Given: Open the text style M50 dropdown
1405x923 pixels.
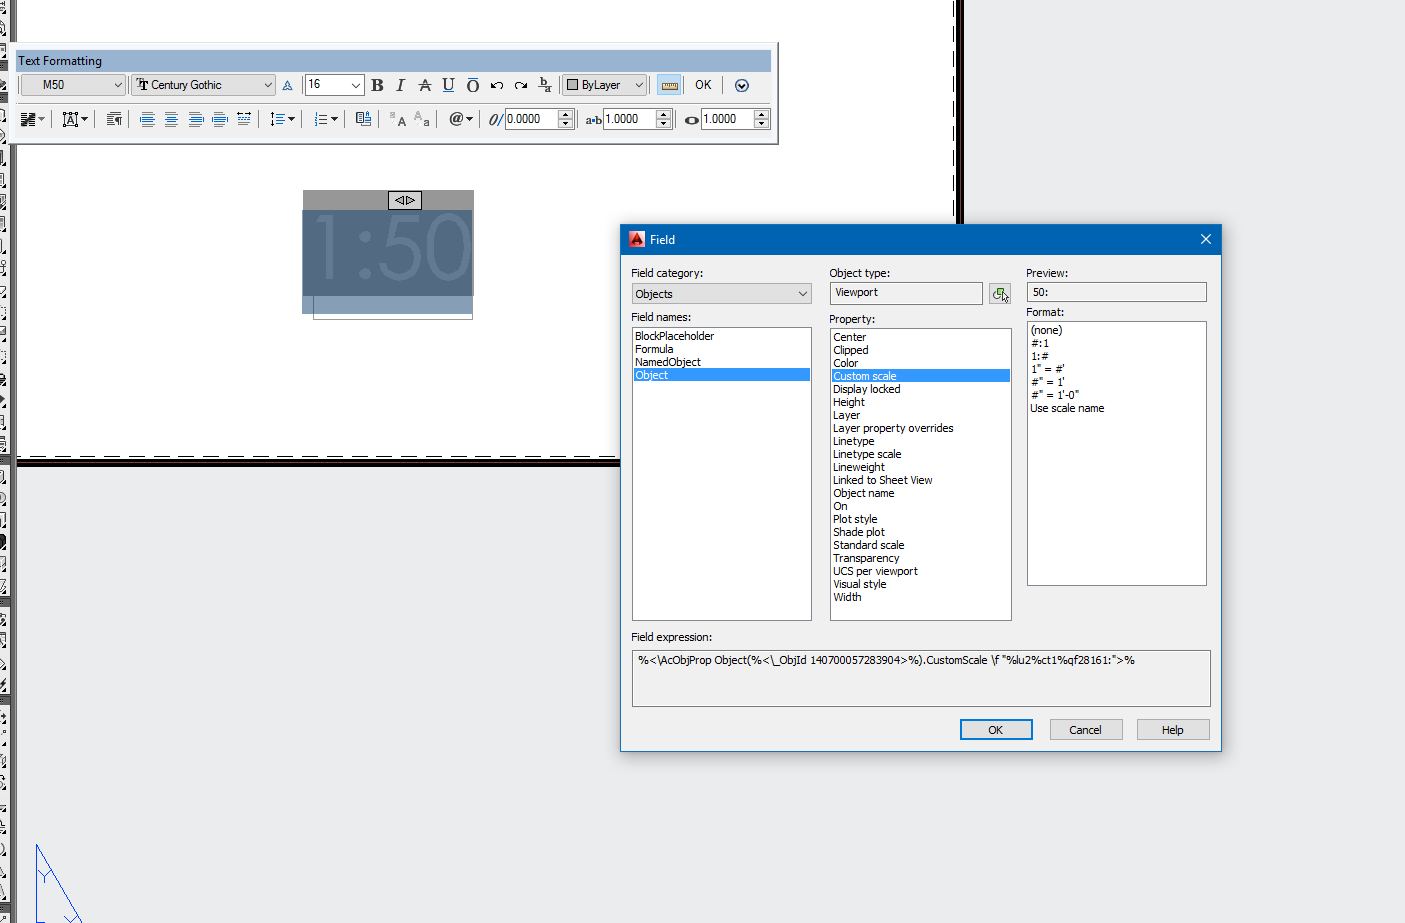Looking at the screenshot, I should point(74,85).
